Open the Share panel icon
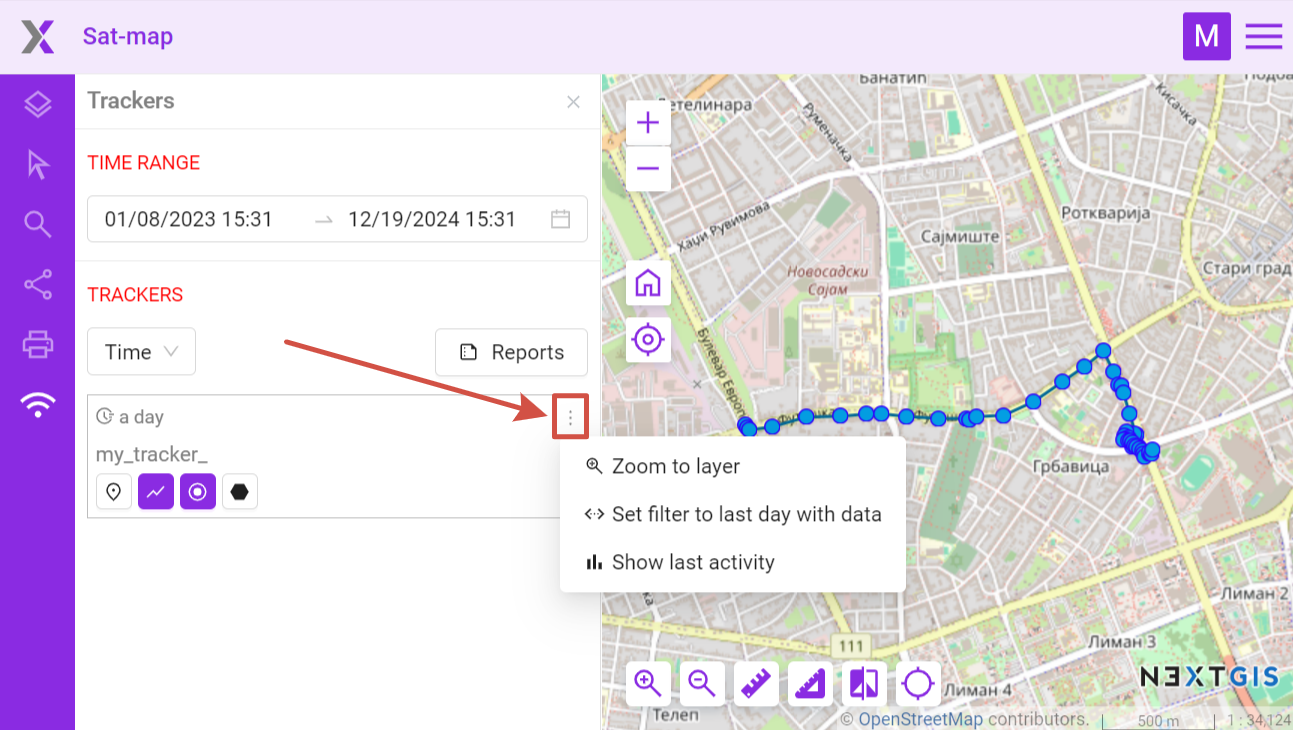The height and width of the screenshot is (730, 1293). coord(38,285)
